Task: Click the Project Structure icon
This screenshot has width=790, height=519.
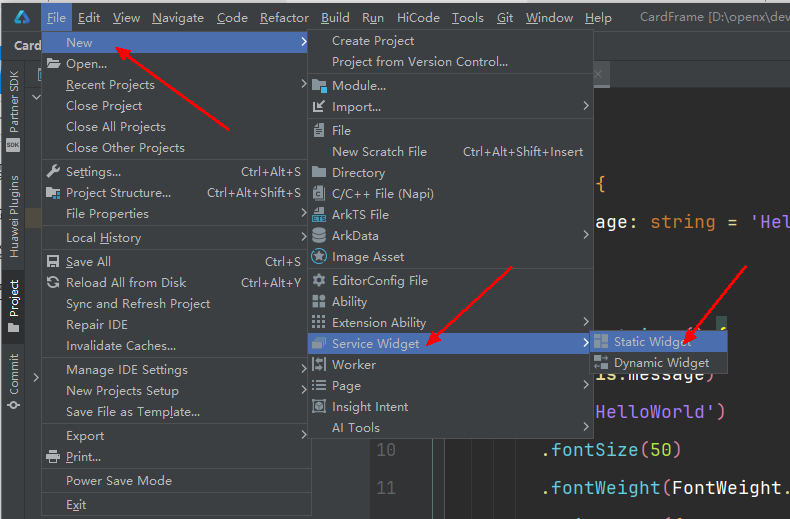Action: click(x=53, y=192)
